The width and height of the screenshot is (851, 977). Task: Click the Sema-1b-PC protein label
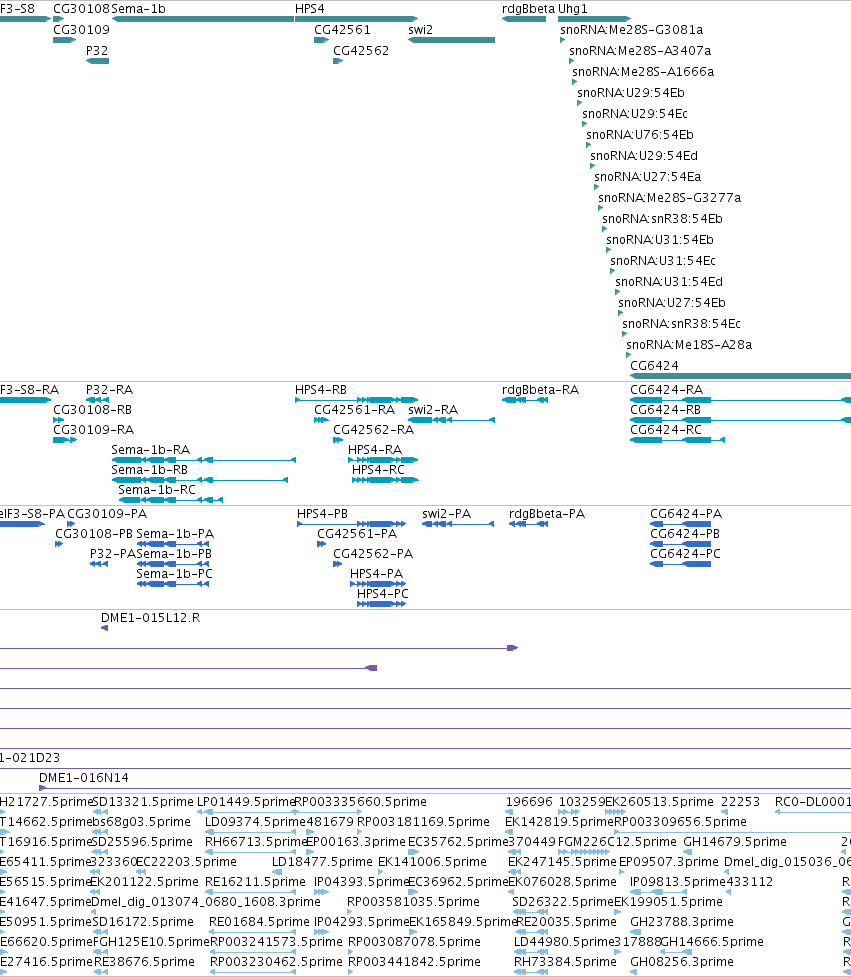pyautogui.click(x=174, y=574)
